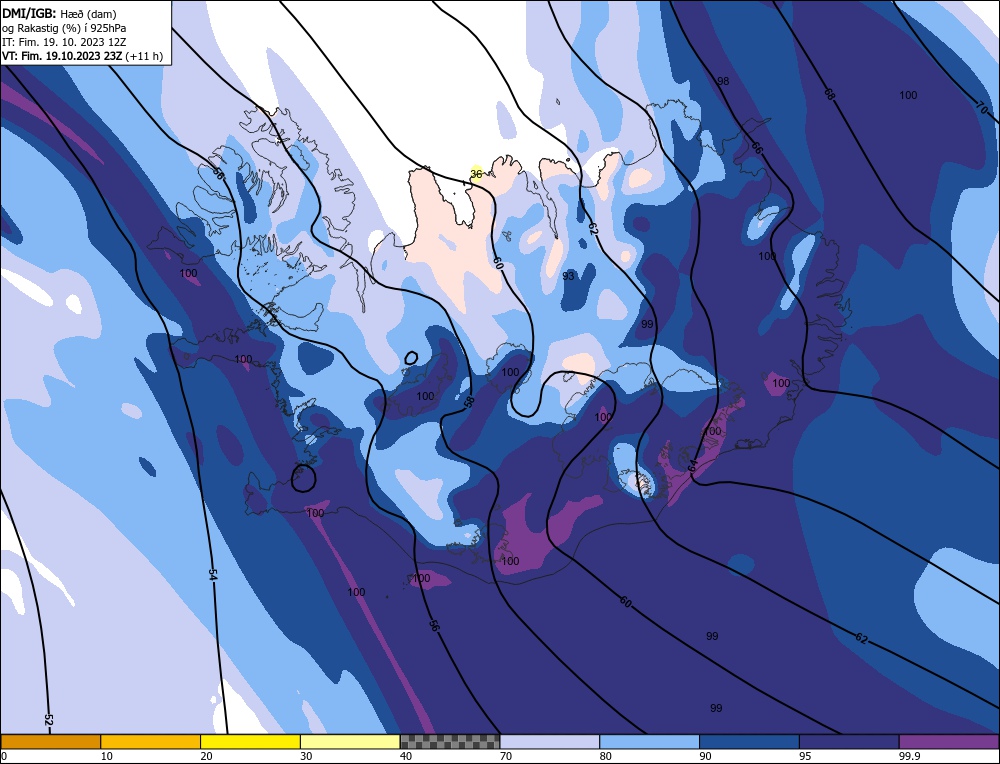Pick the lavender 70–80 legend swatch
The width and height of the screenshot is (1000, 764).
point(550,741)
